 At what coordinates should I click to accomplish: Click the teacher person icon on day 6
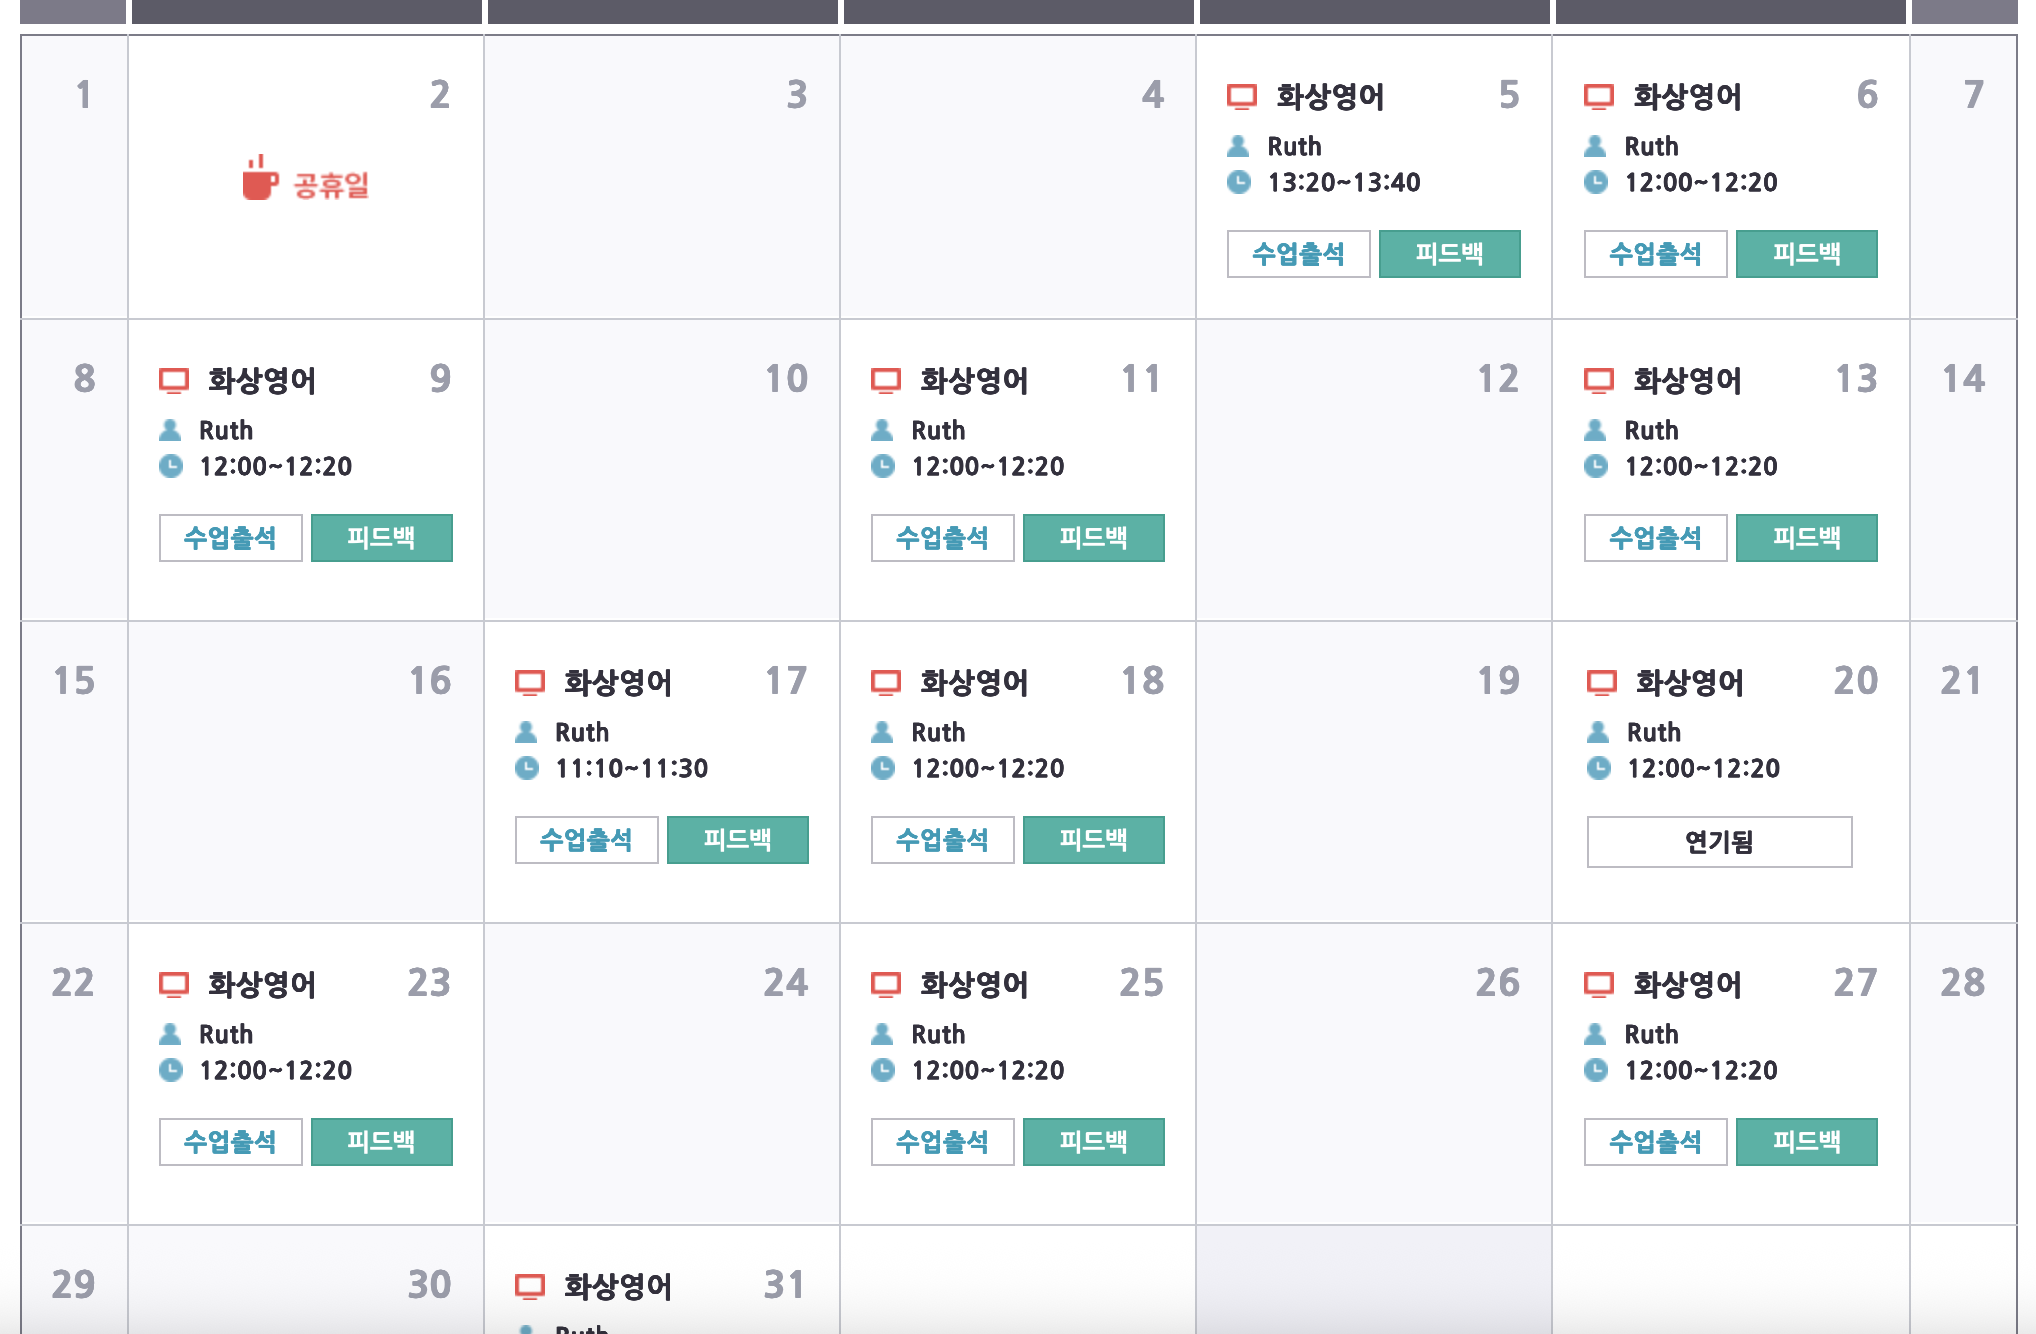[1596, 147]
